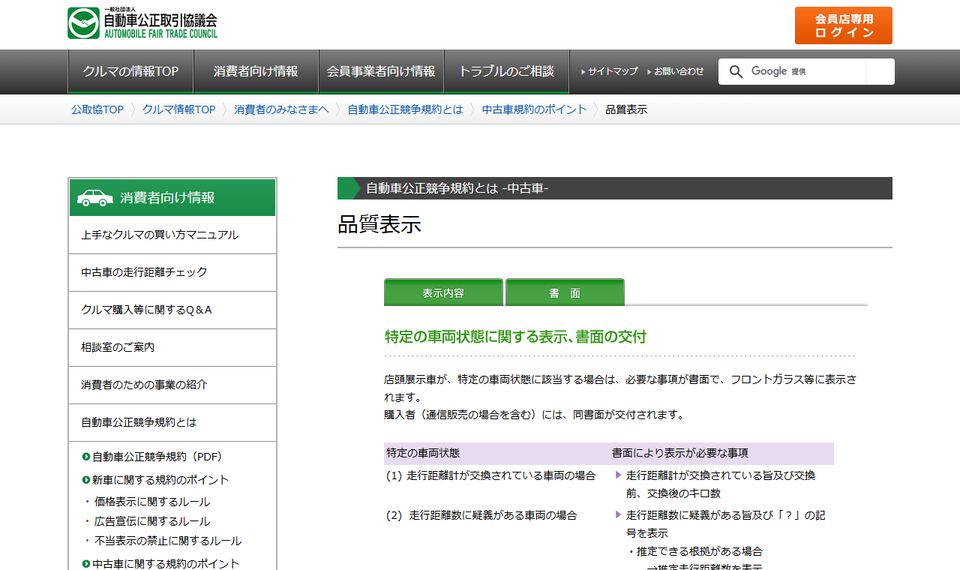
Task: Click 中古車規約のポイント breadcrumb
Action: (x=534, y=110)
